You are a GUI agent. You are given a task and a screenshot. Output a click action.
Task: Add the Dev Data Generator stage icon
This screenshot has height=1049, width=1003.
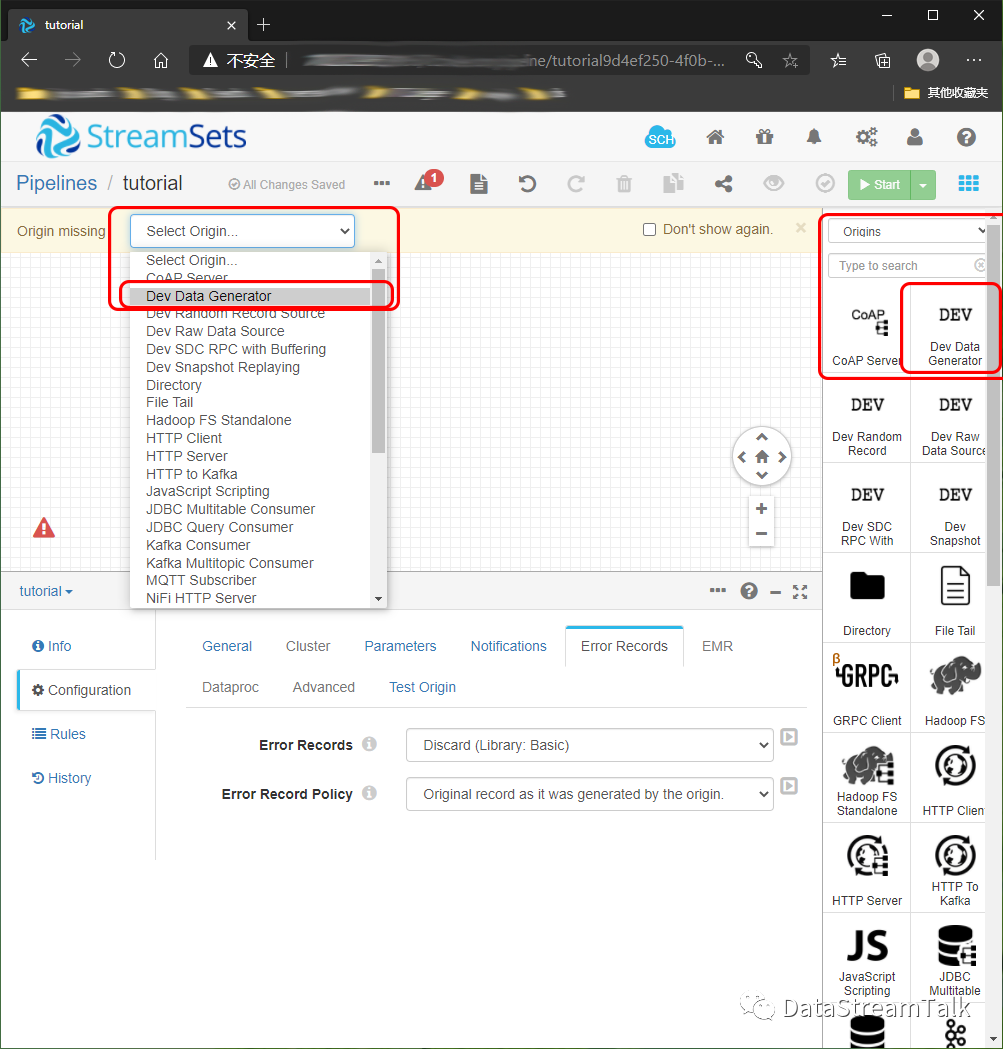tap(954, 315)
